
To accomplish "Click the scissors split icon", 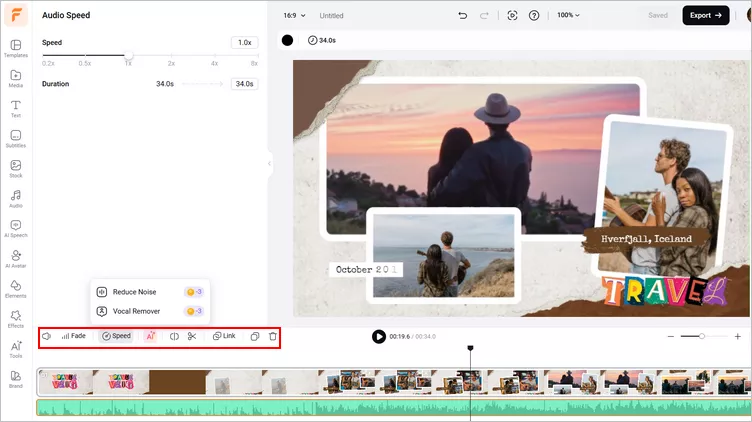I will coord(192,336).
